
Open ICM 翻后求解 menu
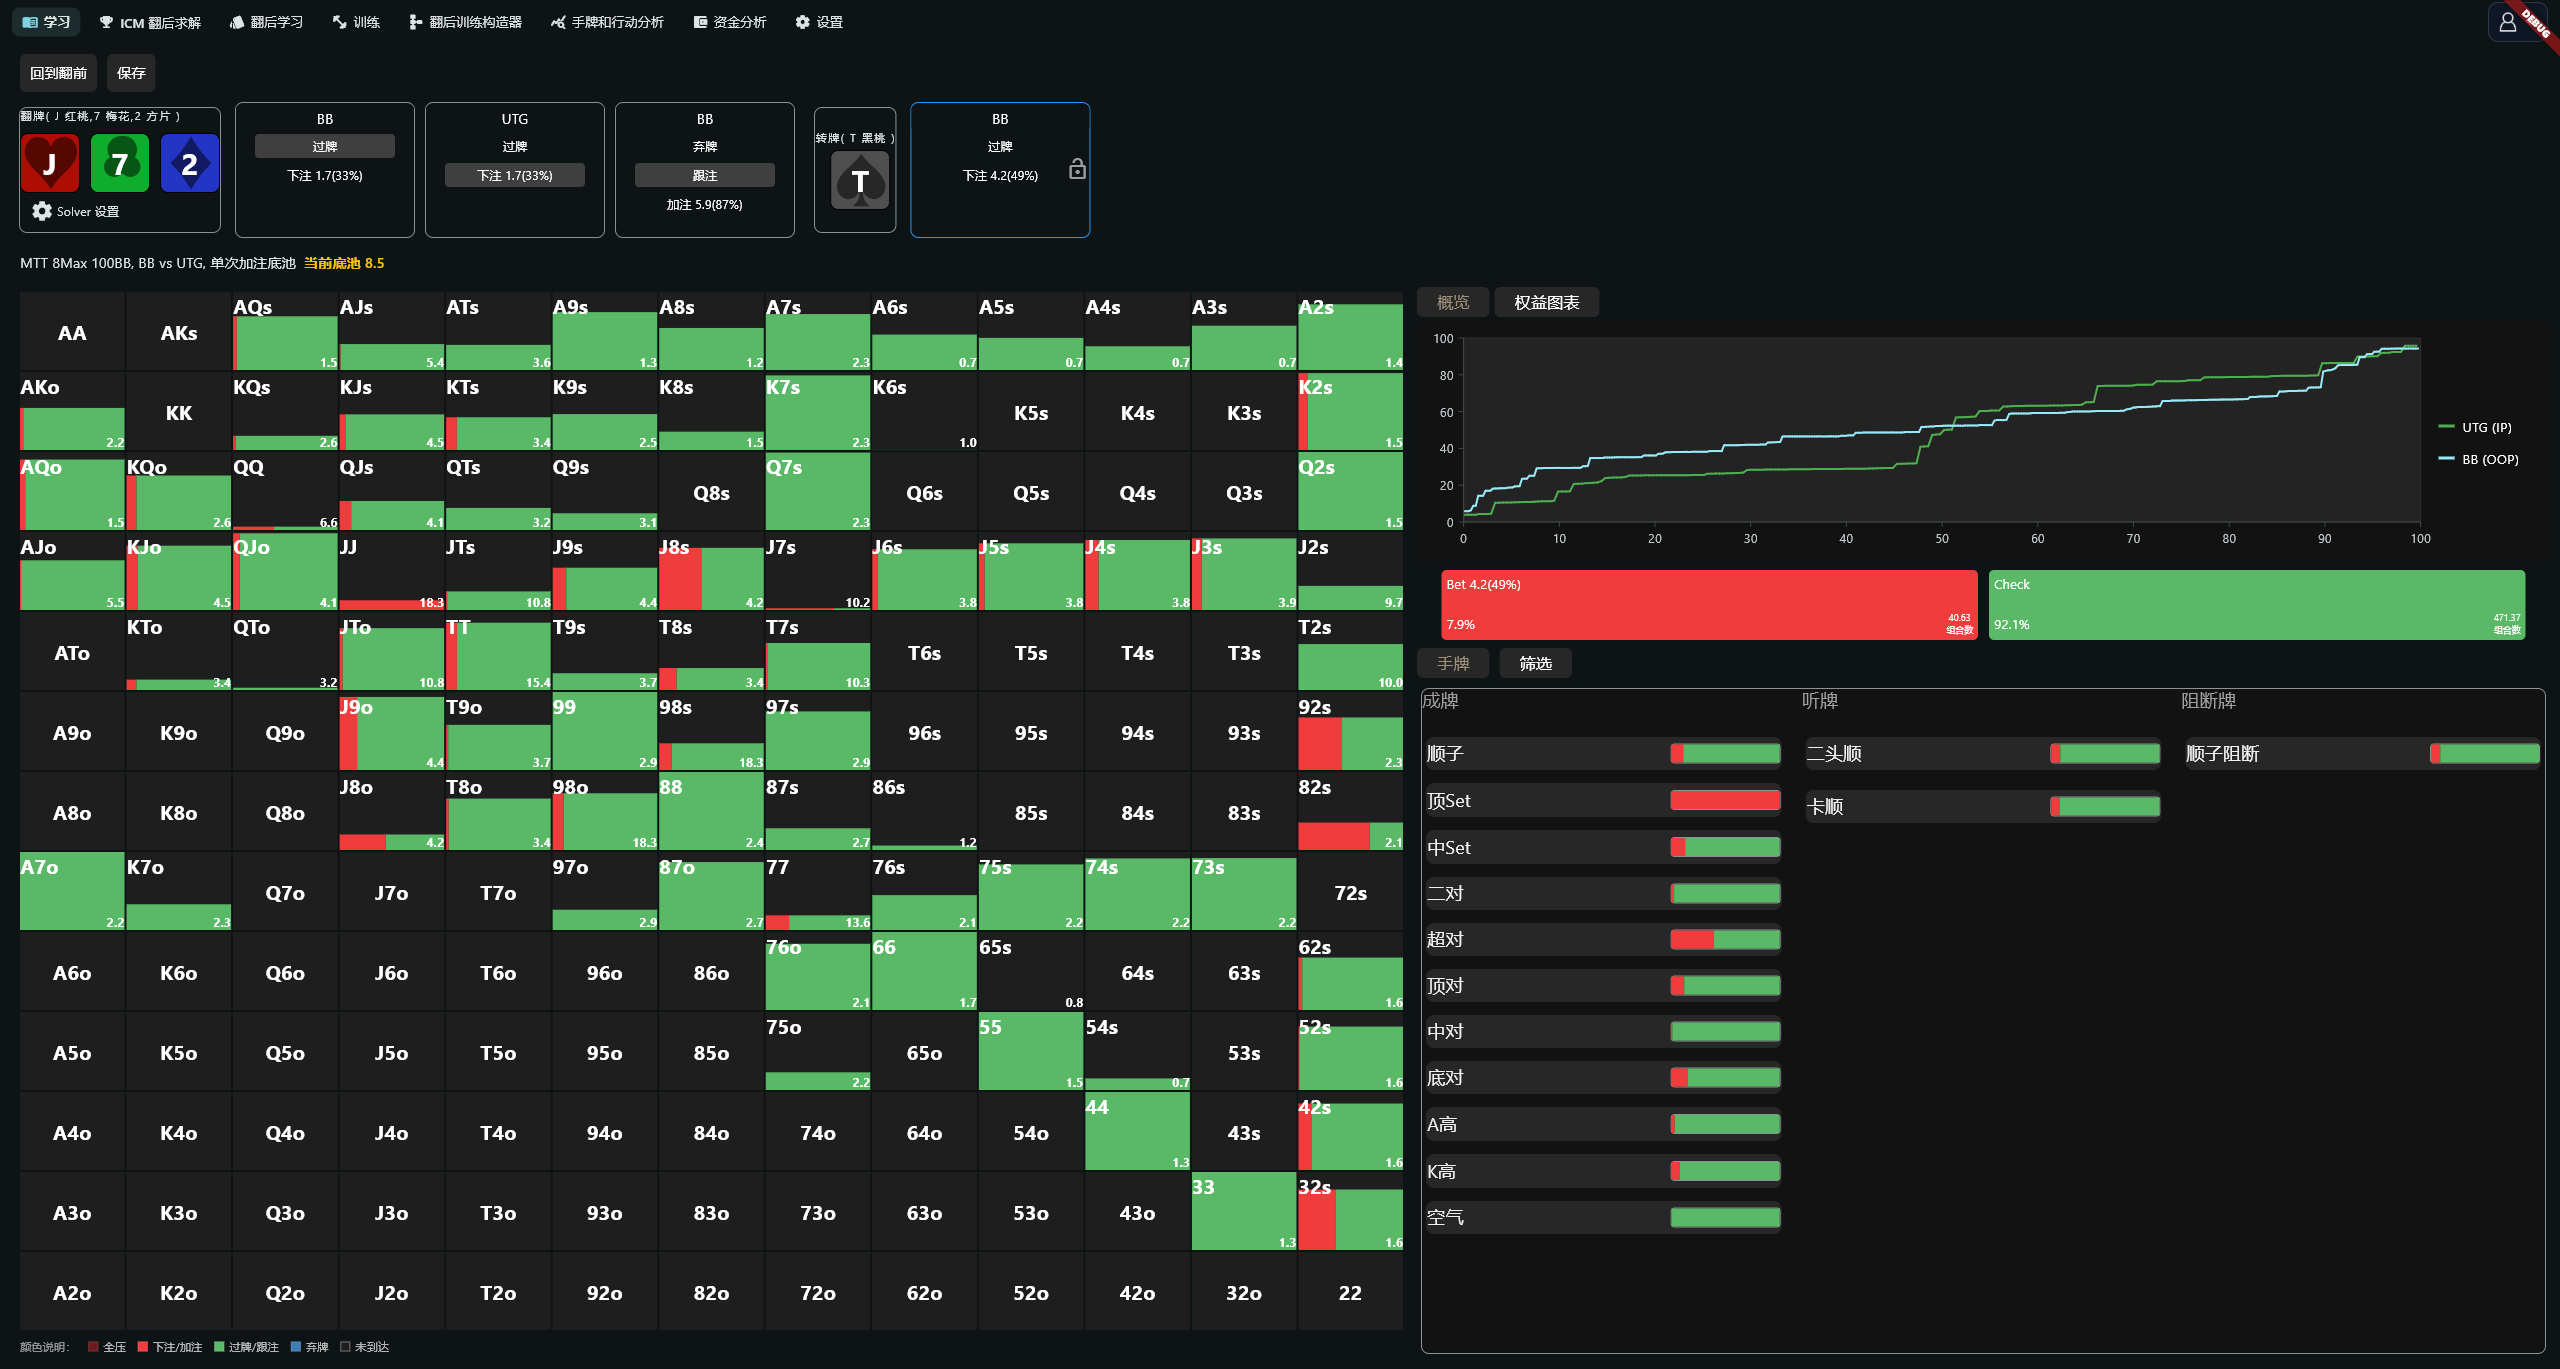click(150, 22)
